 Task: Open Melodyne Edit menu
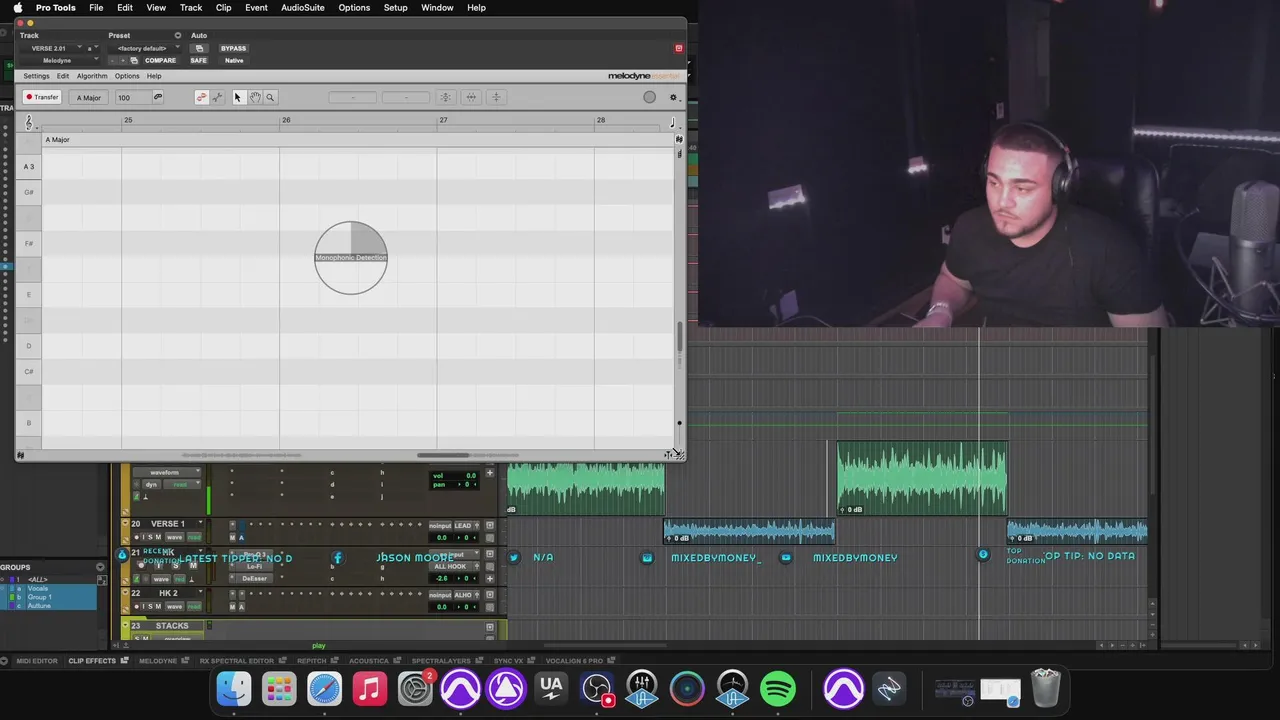pos(63,76)
